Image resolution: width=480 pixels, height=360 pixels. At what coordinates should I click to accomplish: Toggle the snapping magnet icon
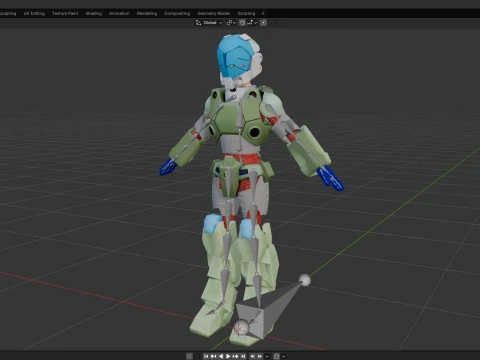pyautogui.click(x=242, y=23)
